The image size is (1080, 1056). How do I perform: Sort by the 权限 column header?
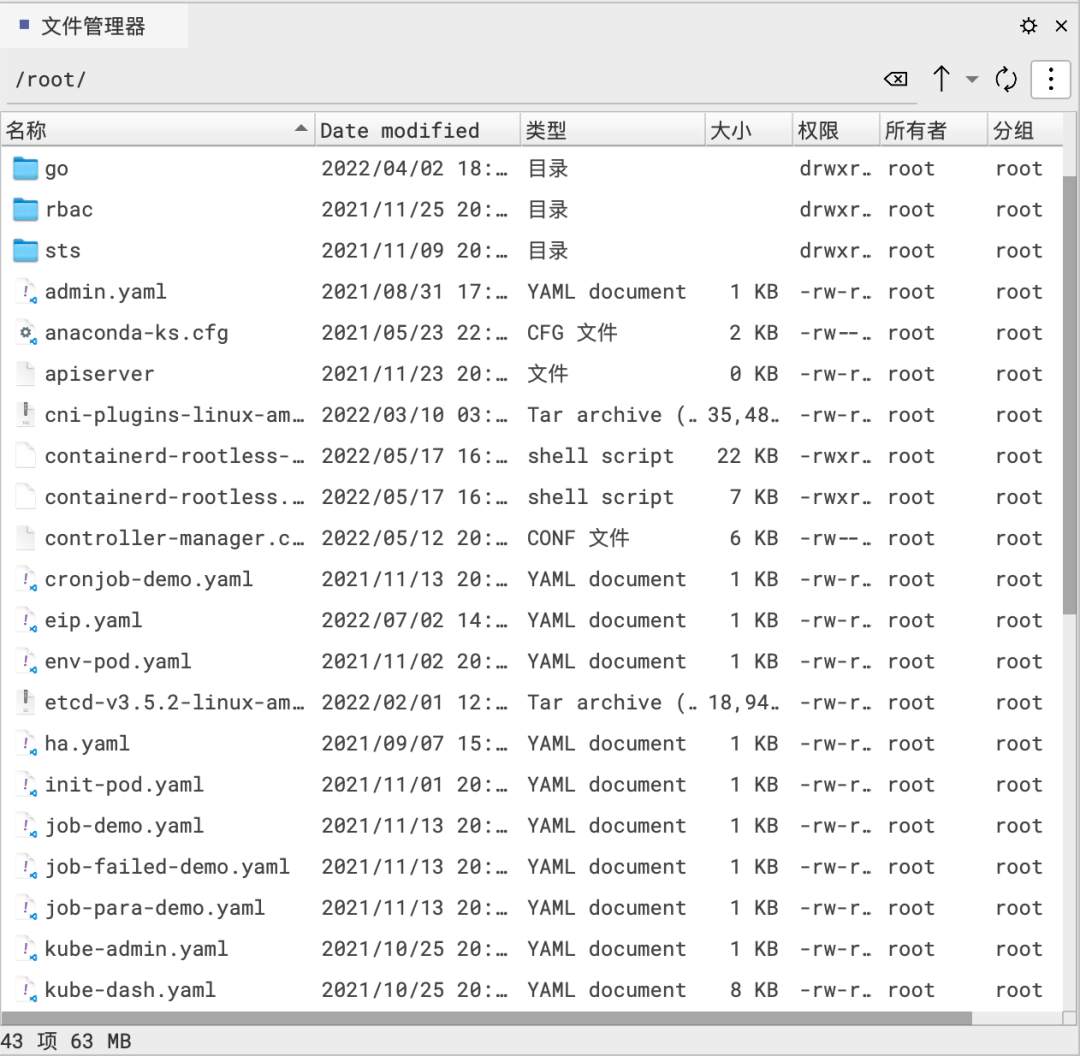click(835, 130)
